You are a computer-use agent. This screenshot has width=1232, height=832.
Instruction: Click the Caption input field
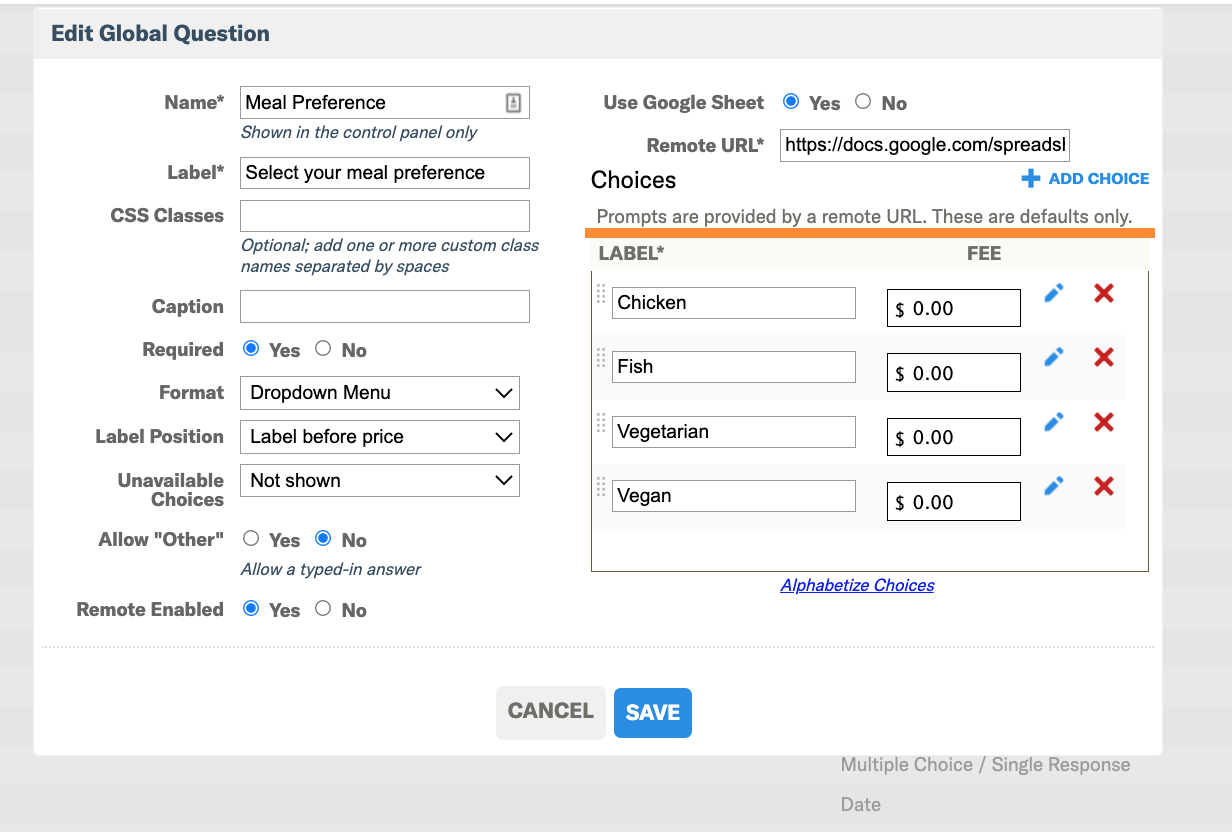[x=385, y=307]
